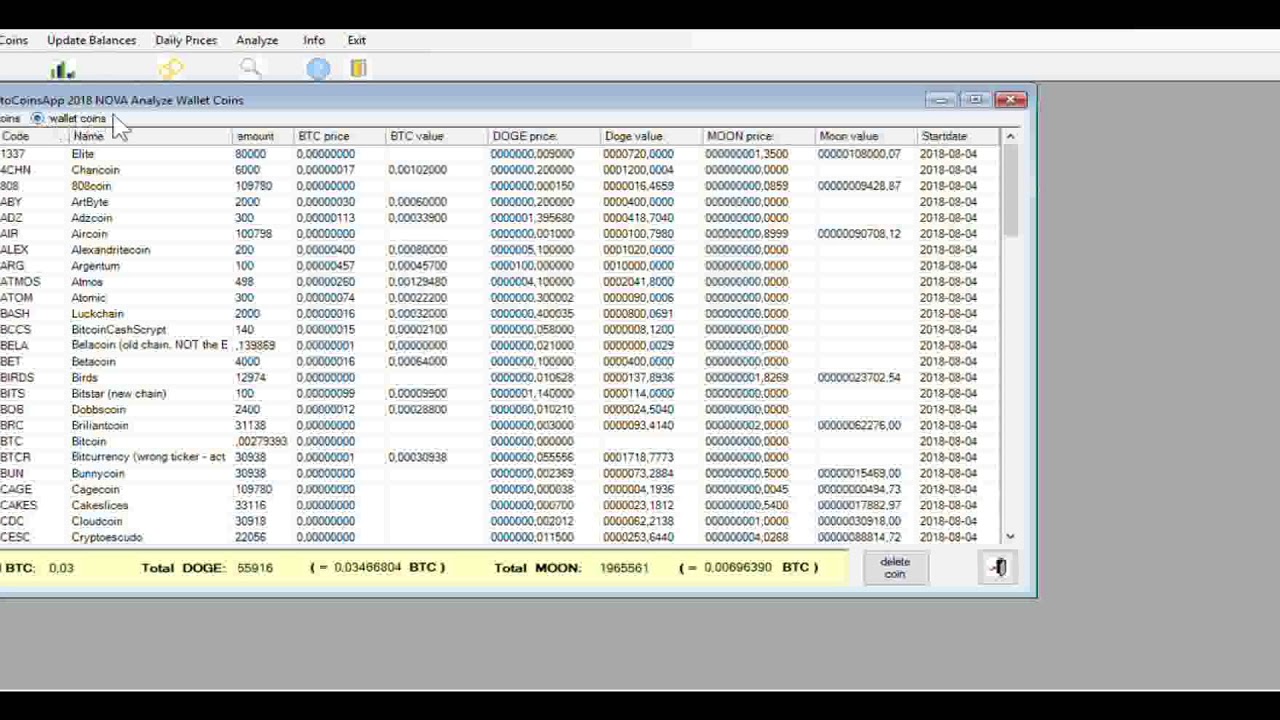This screenshot has width=1280, height=720.
Task: Sort by the amount column header
Action: coord(263,136)
